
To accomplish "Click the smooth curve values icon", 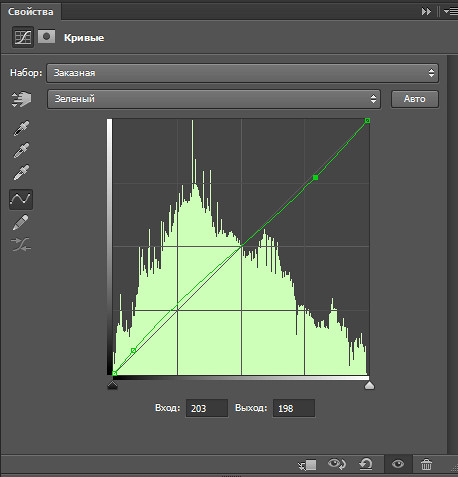I will click(21, 244).
